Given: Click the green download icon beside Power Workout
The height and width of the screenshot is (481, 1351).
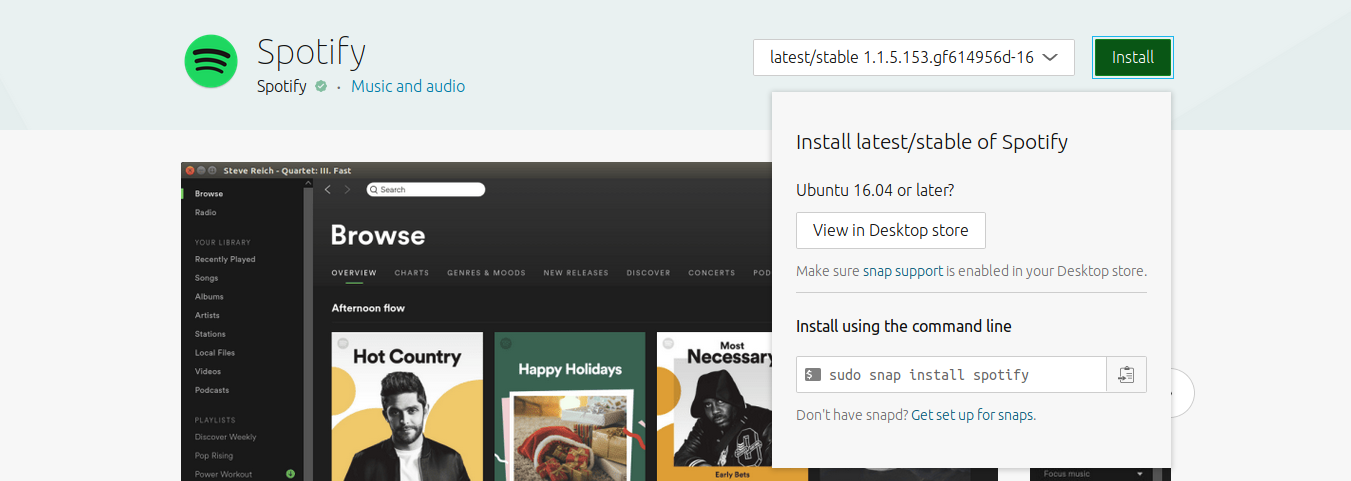Looking at the screenshot, I should pyautogui.click(x=290, y=474).
